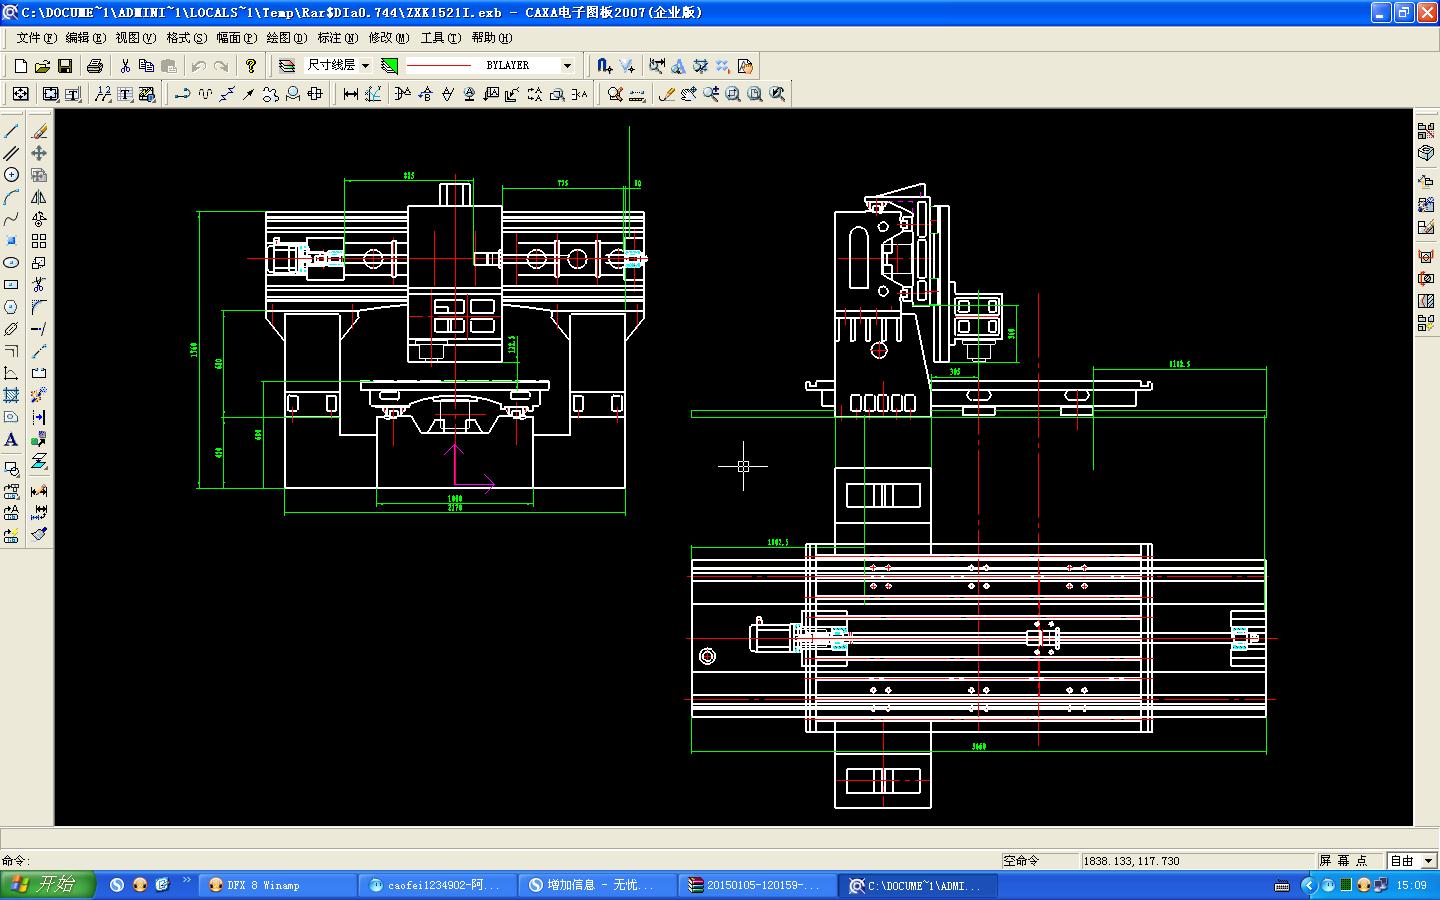This screenshot has width=1440, height=900.
Task: Select the Line drawing tool
Action: (x=12, y=131)
